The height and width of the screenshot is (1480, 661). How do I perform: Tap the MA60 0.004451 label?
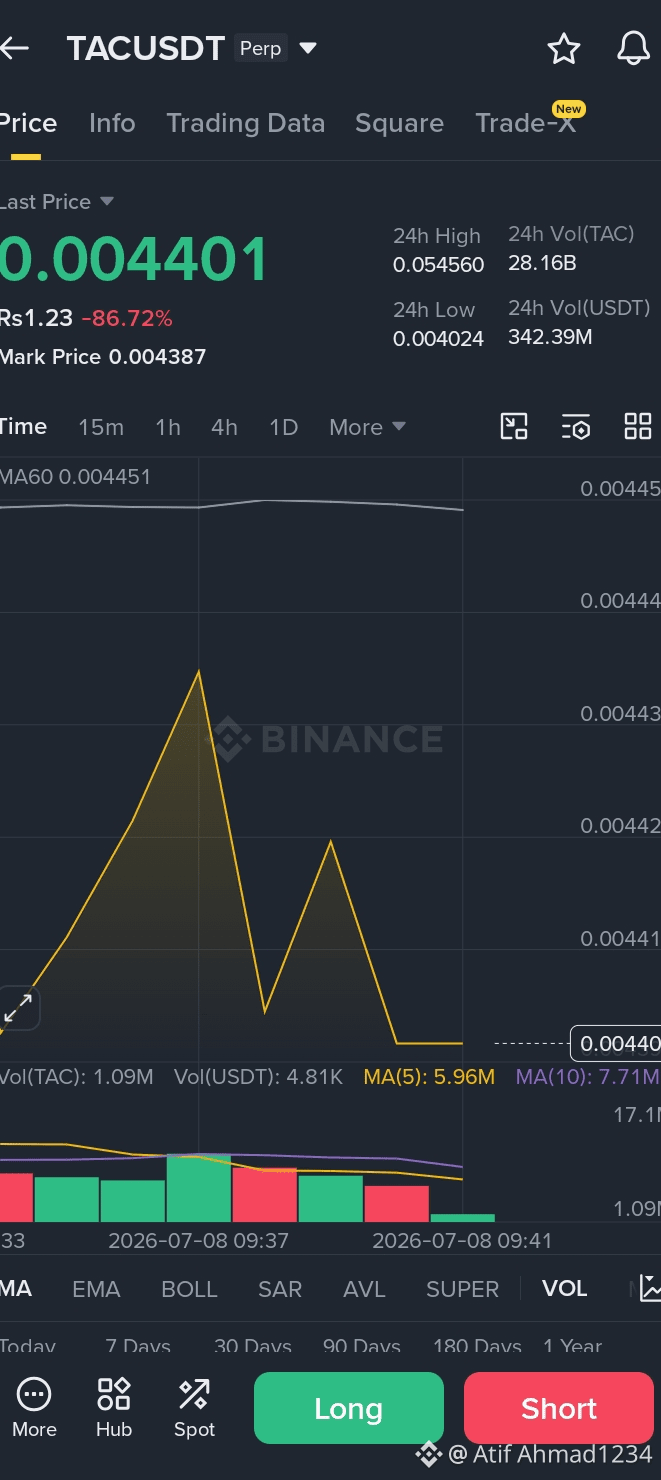[75, 477]
